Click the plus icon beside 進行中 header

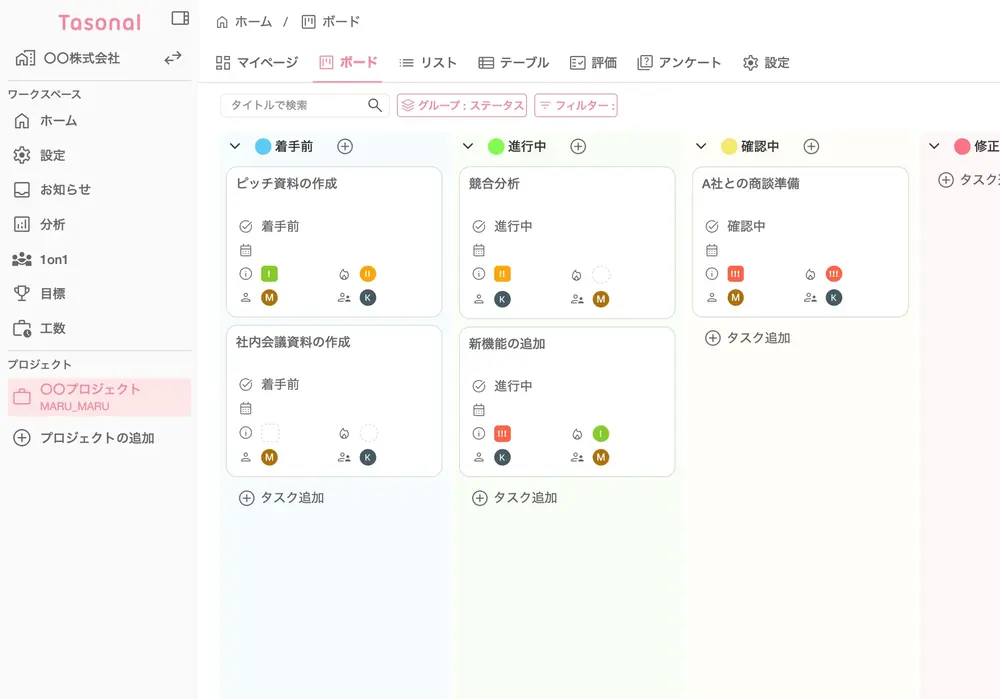(578, 146)
